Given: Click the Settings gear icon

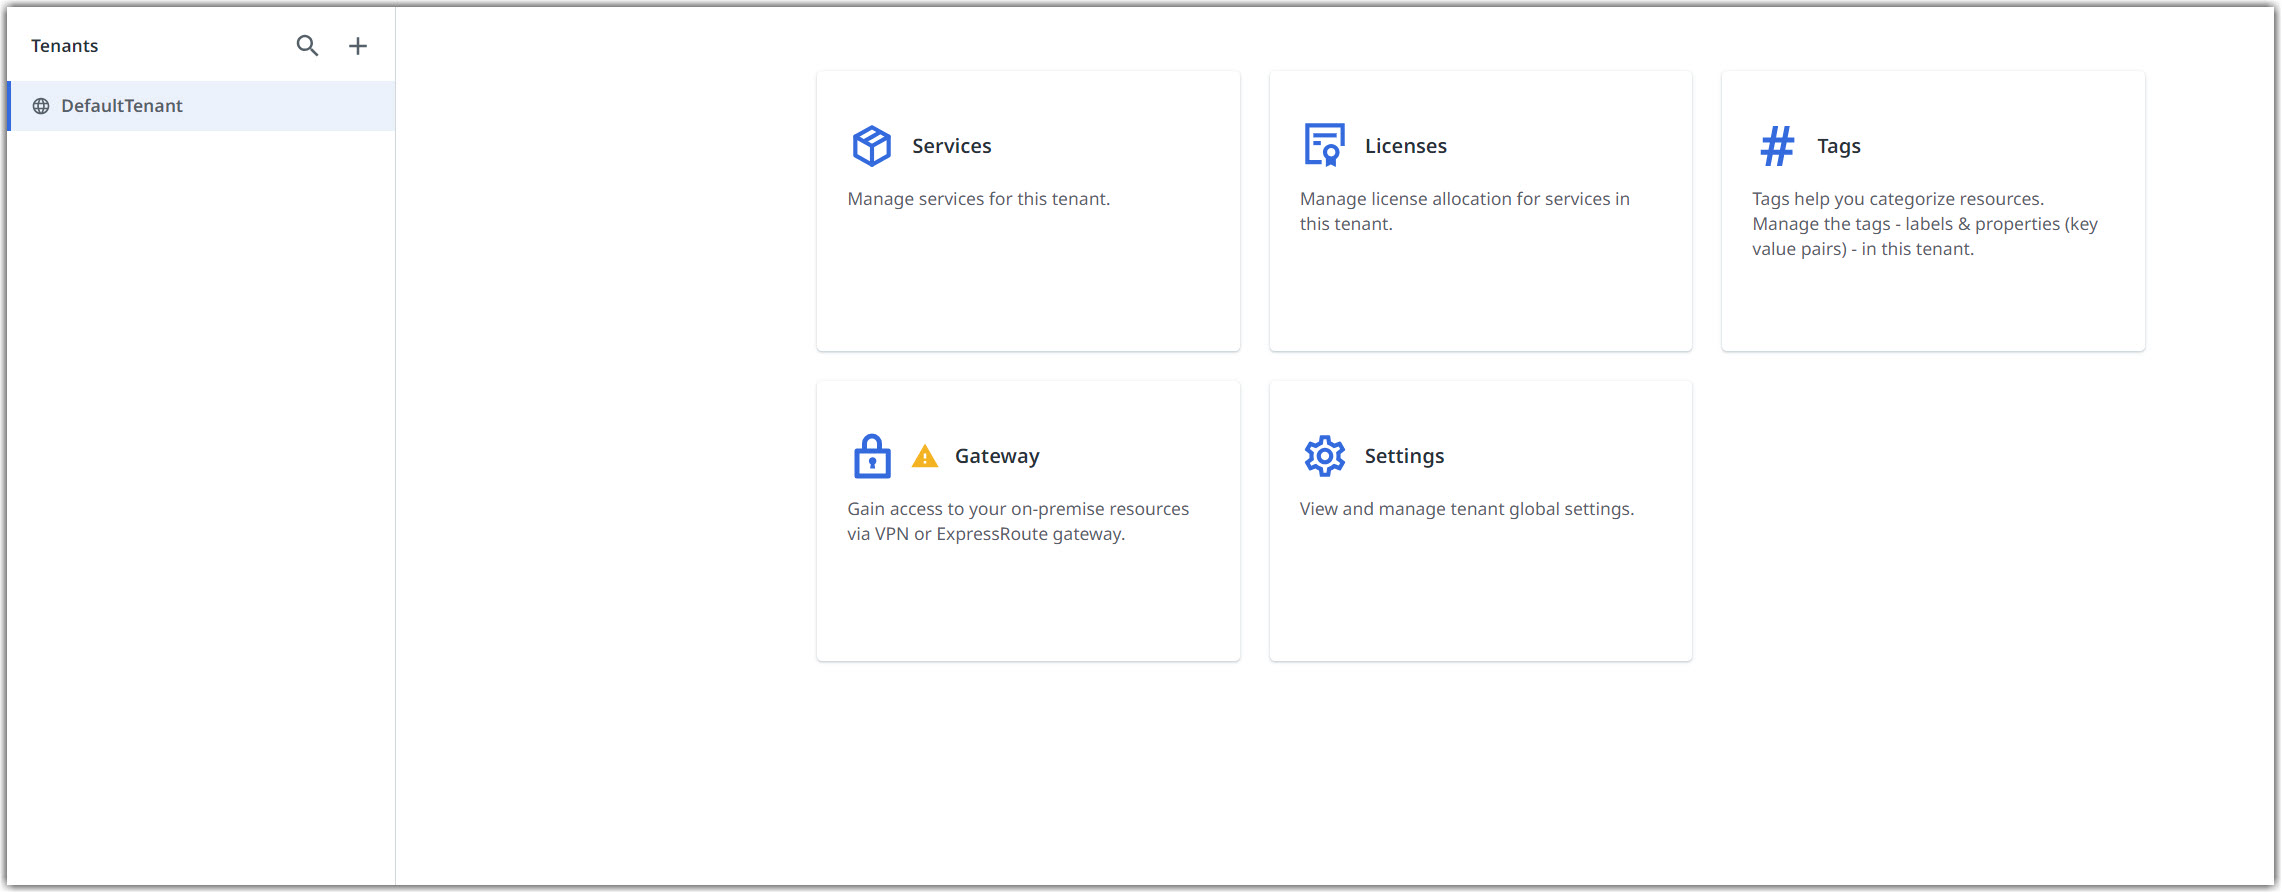Looking at the screenshot, I should click(1324, 456).
